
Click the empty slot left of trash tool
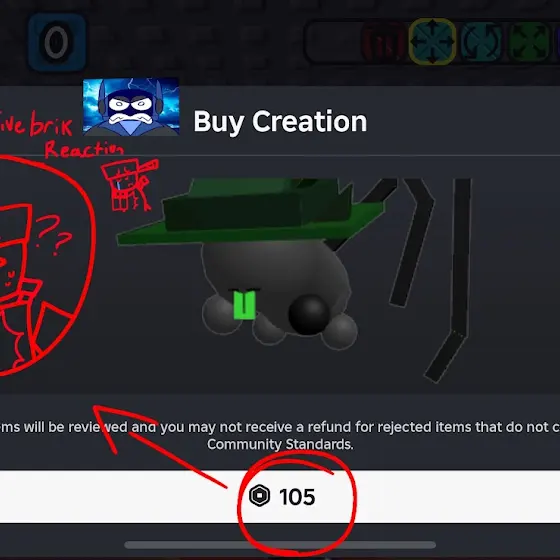click(334, 42)
